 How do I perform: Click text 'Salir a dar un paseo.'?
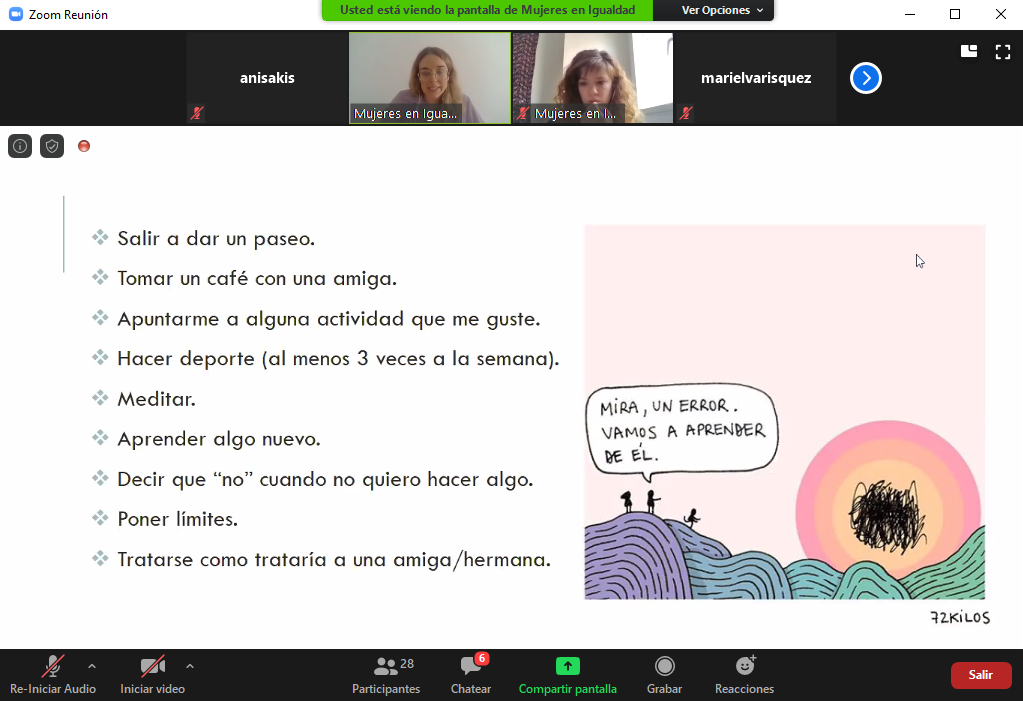[216, 239]
